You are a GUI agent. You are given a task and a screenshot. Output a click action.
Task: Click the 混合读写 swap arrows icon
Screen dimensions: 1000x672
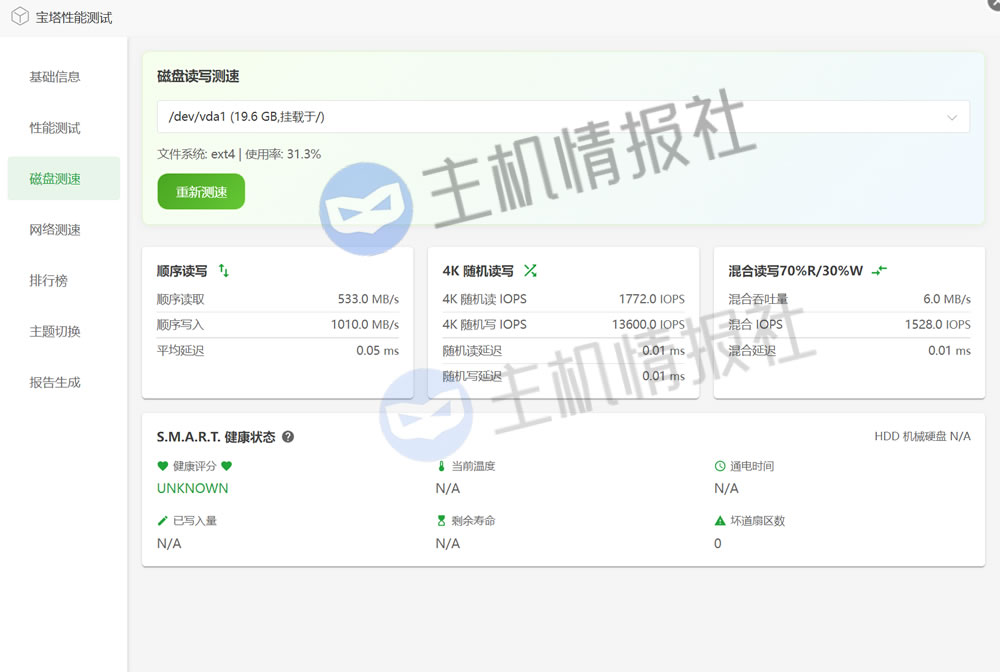point(879,271)
